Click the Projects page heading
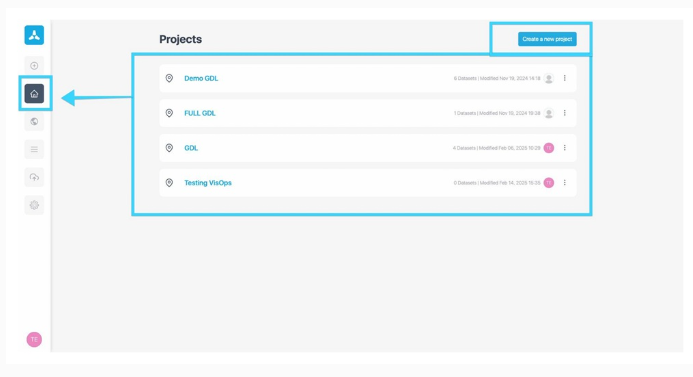The width and height of the screenshot is (693, 377). click(180, 39)
